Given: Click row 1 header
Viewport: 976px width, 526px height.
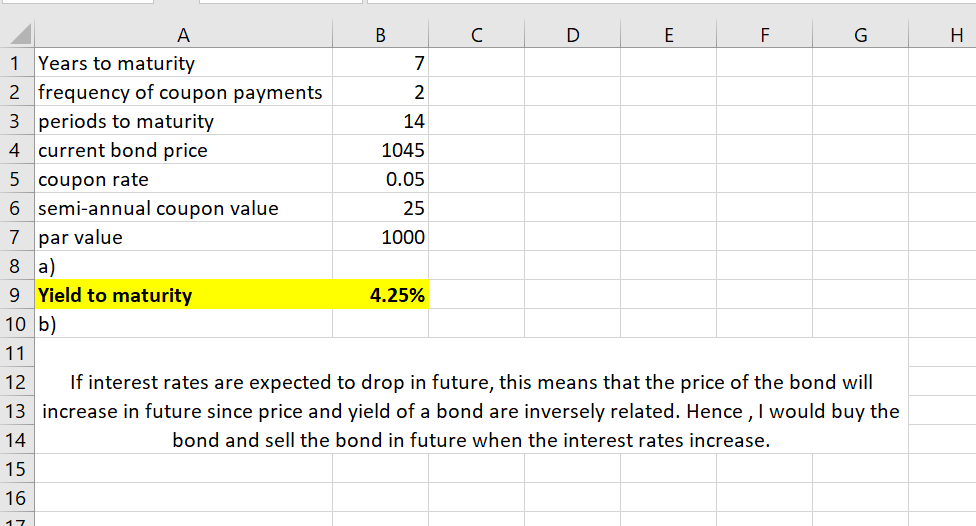Looking at the screenshot, I should [17, 64].
